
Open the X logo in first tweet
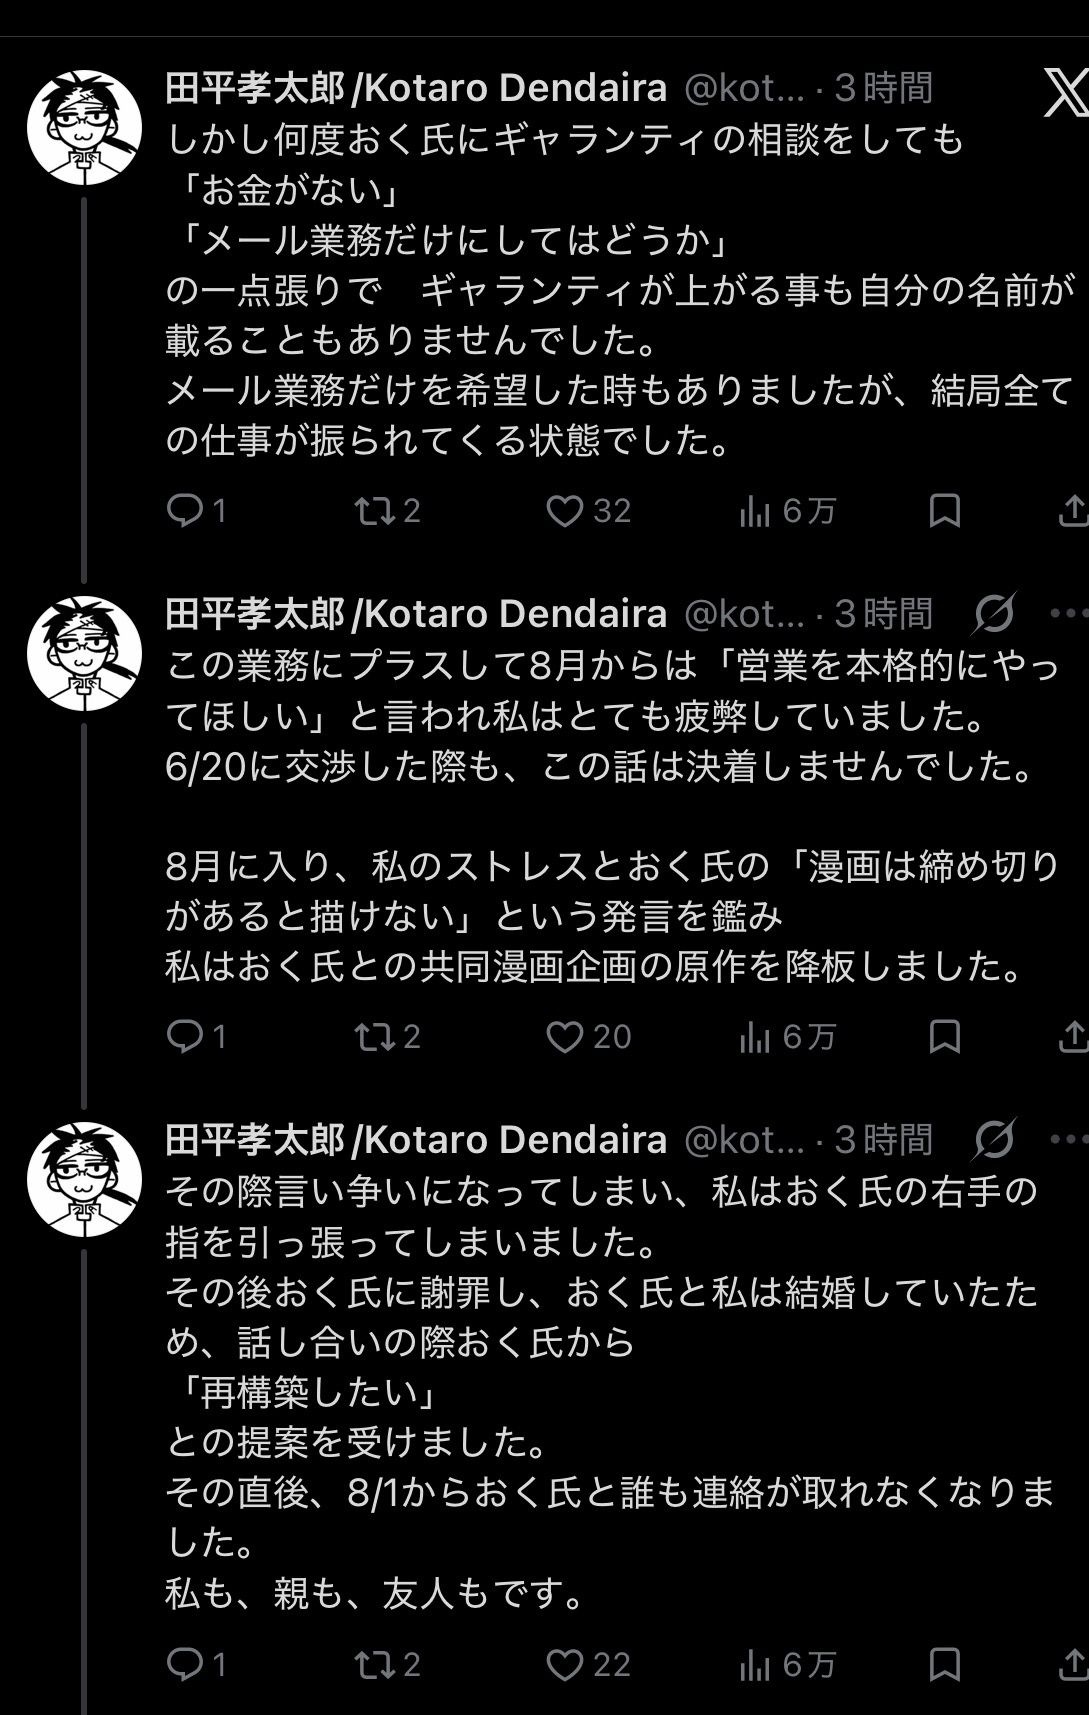(x=1066, y=92)
